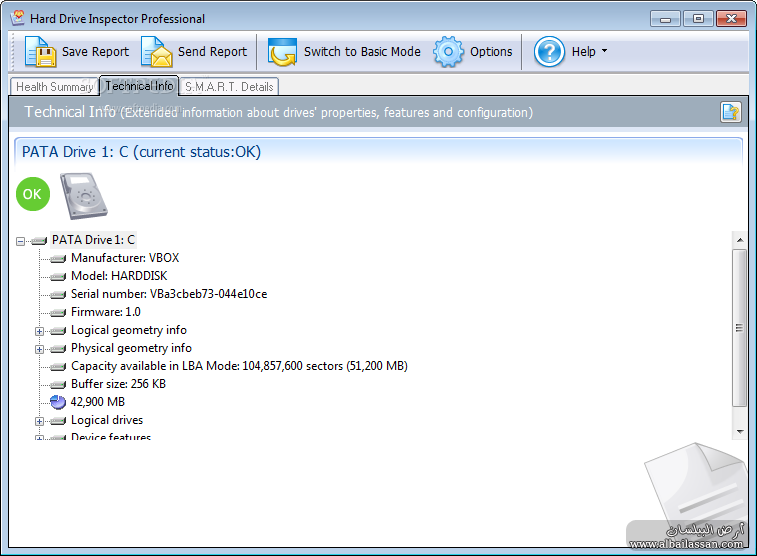This screenshot has width=757, height=556.
Task: Click the context help icon in the Technical Info header
Action: 730,112
